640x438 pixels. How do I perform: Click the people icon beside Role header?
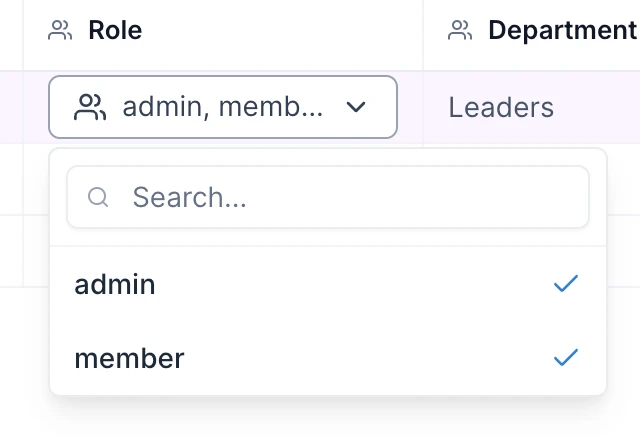[60, 30]
